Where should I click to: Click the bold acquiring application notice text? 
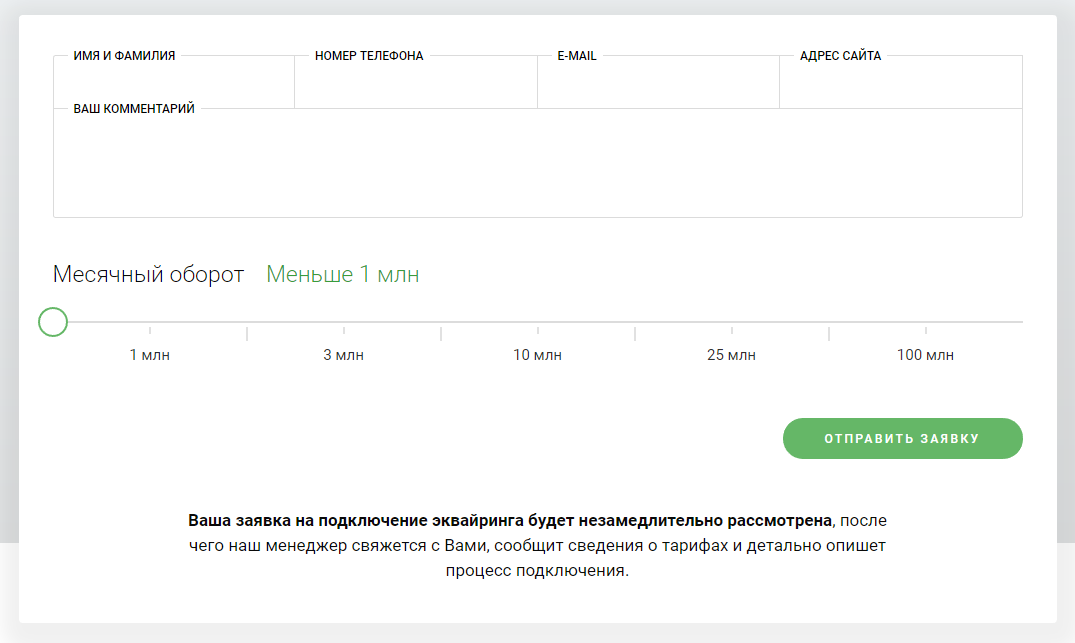pyautogui.click(x=510, y=521)
